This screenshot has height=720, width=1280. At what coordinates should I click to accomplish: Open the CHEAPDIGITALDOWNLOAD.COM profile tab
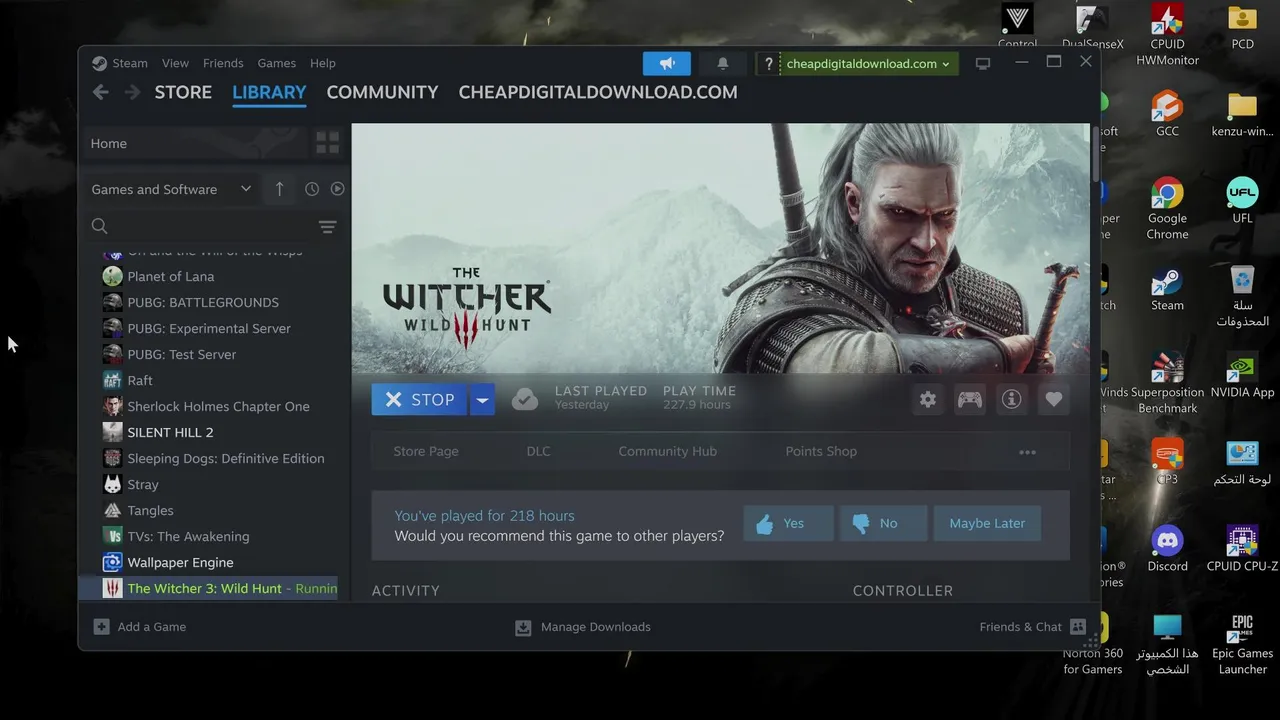click(598, 92)
